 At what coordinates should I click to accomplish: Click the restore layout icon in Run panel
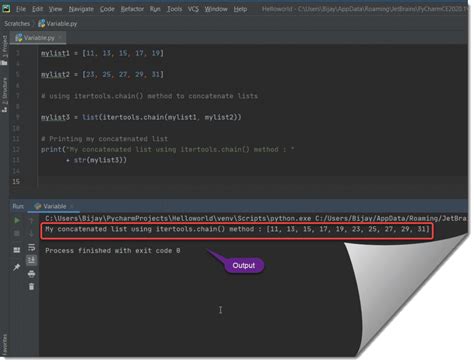tap(17, 250)
